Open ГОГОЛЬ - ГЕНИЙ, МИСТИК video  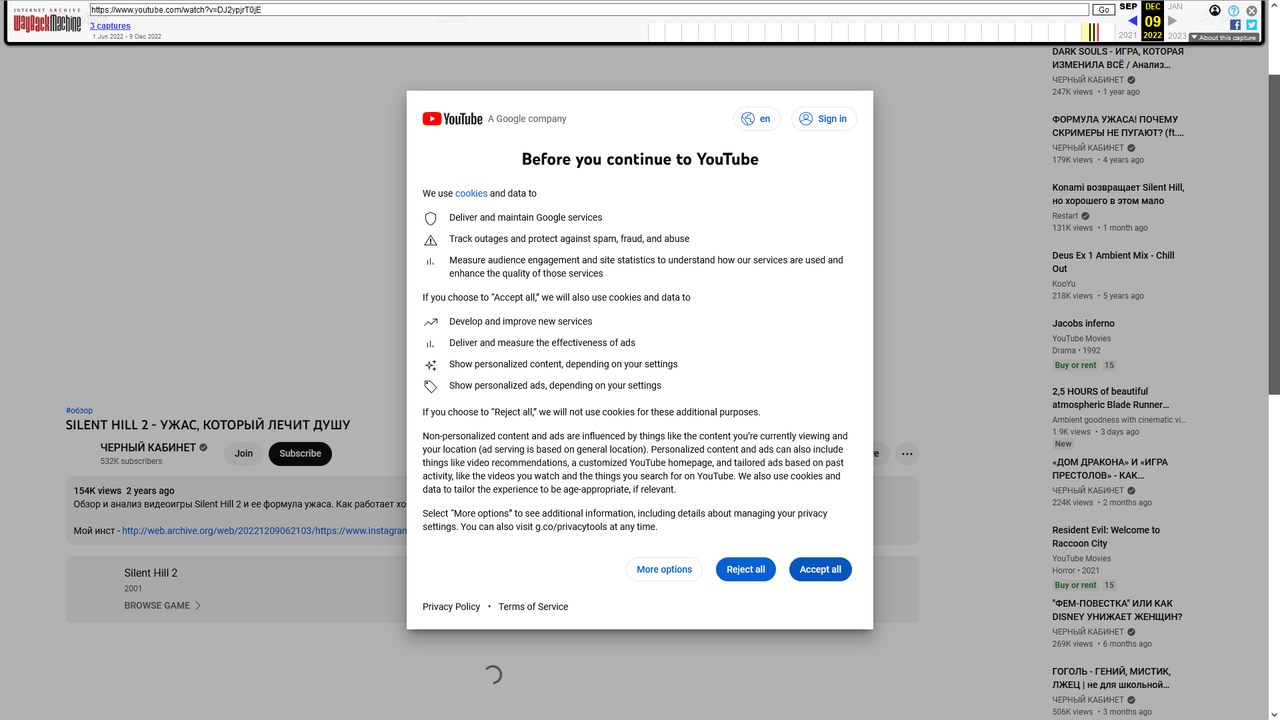pyautogui.click(x=1111, y=678)
